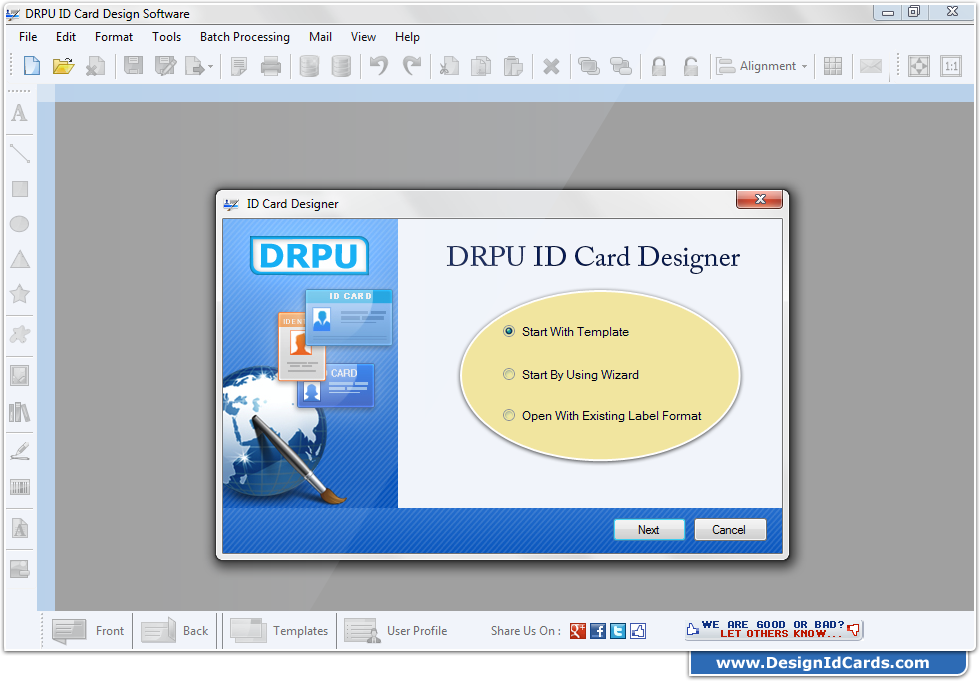
Task: Open the User Profile button
Action: tap(396, 631)
